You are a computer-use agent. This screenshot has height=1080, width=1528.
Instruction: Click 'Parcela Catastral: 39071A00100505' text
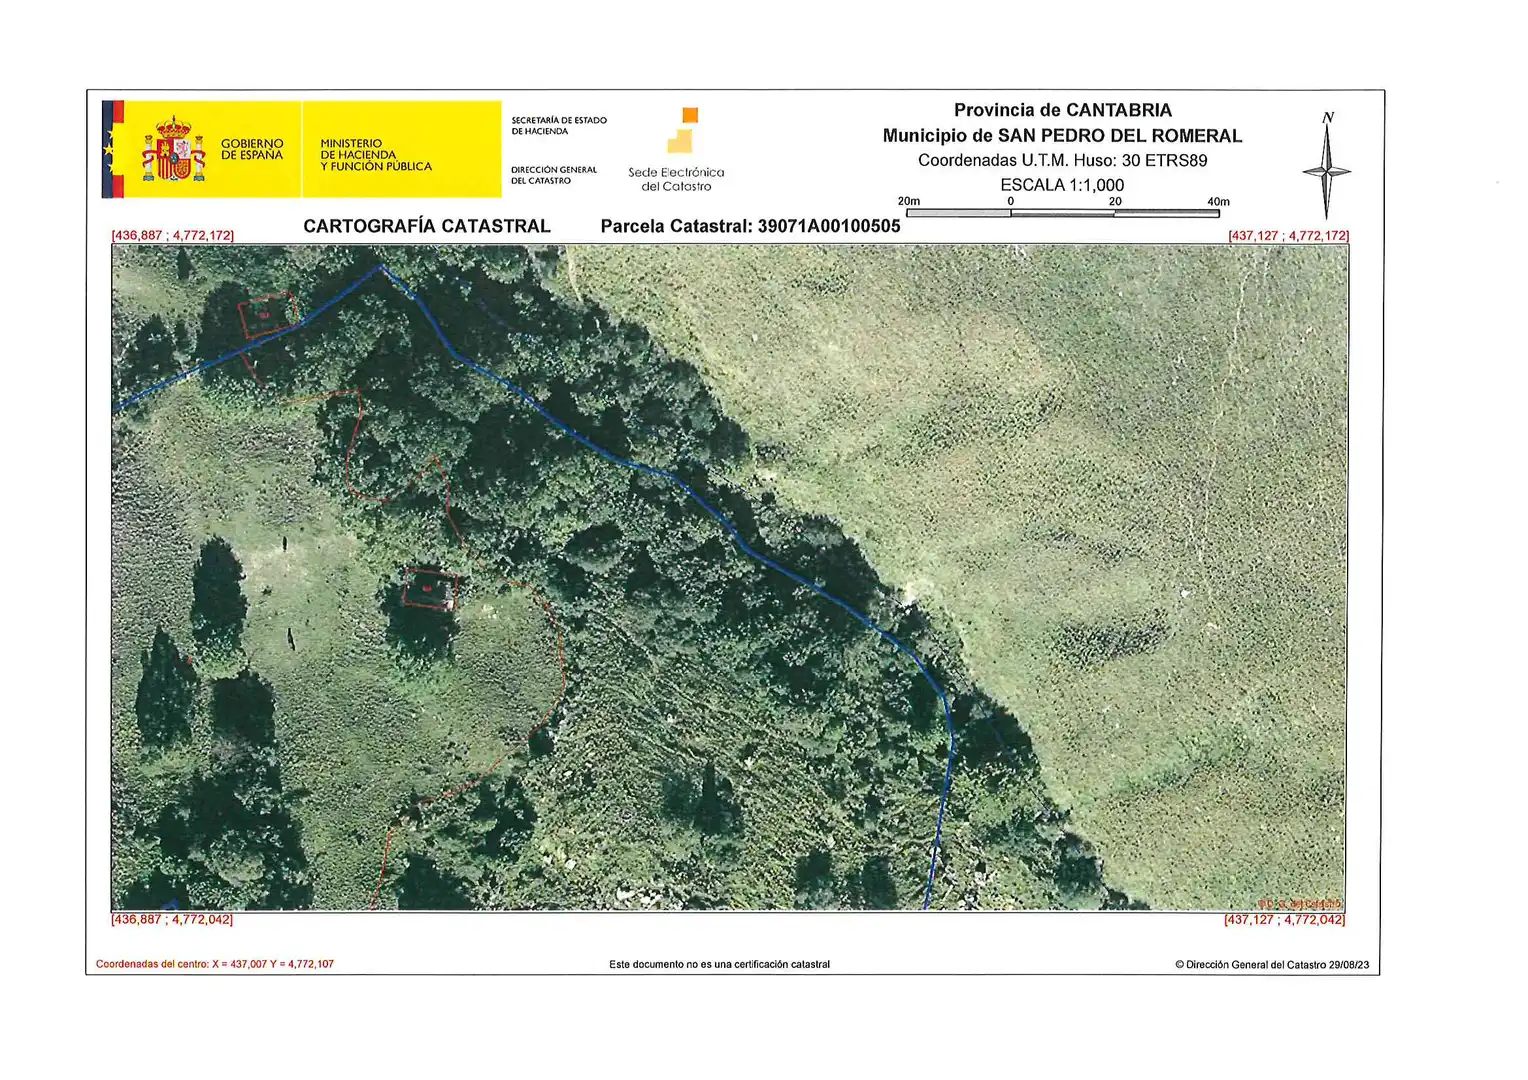(750, 226)
